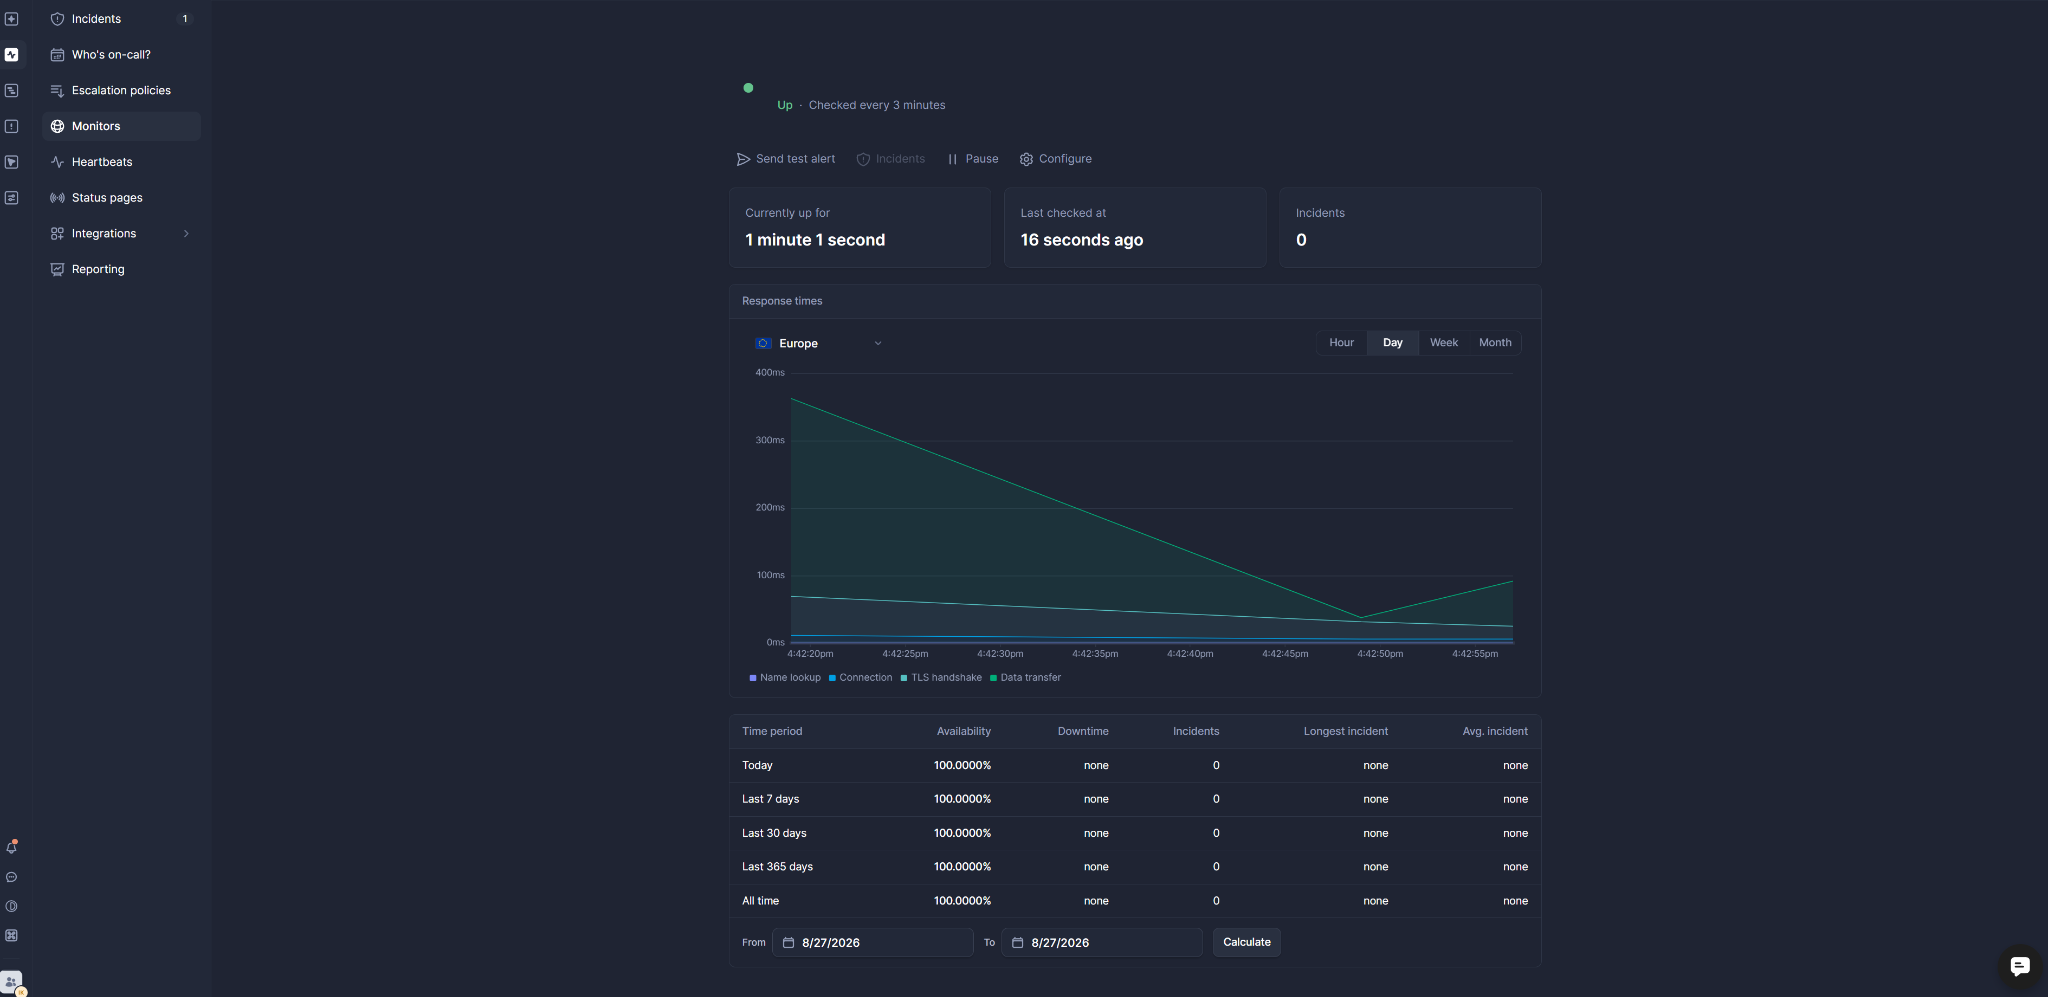The height and width of the screenshot is (997, 2048).
Task: Click the Configure gear button
Action: pyautogui.click(x=1055, y=159)
